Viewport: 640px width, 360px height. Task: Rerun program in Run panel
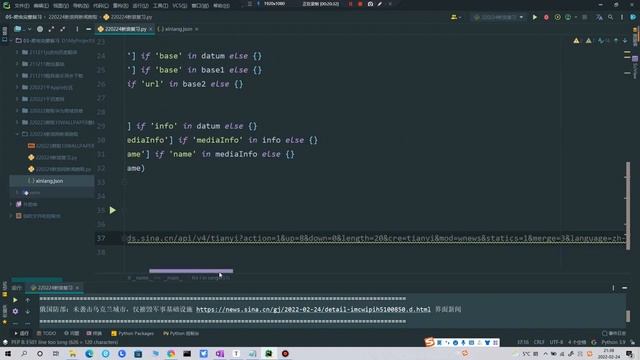15,300
